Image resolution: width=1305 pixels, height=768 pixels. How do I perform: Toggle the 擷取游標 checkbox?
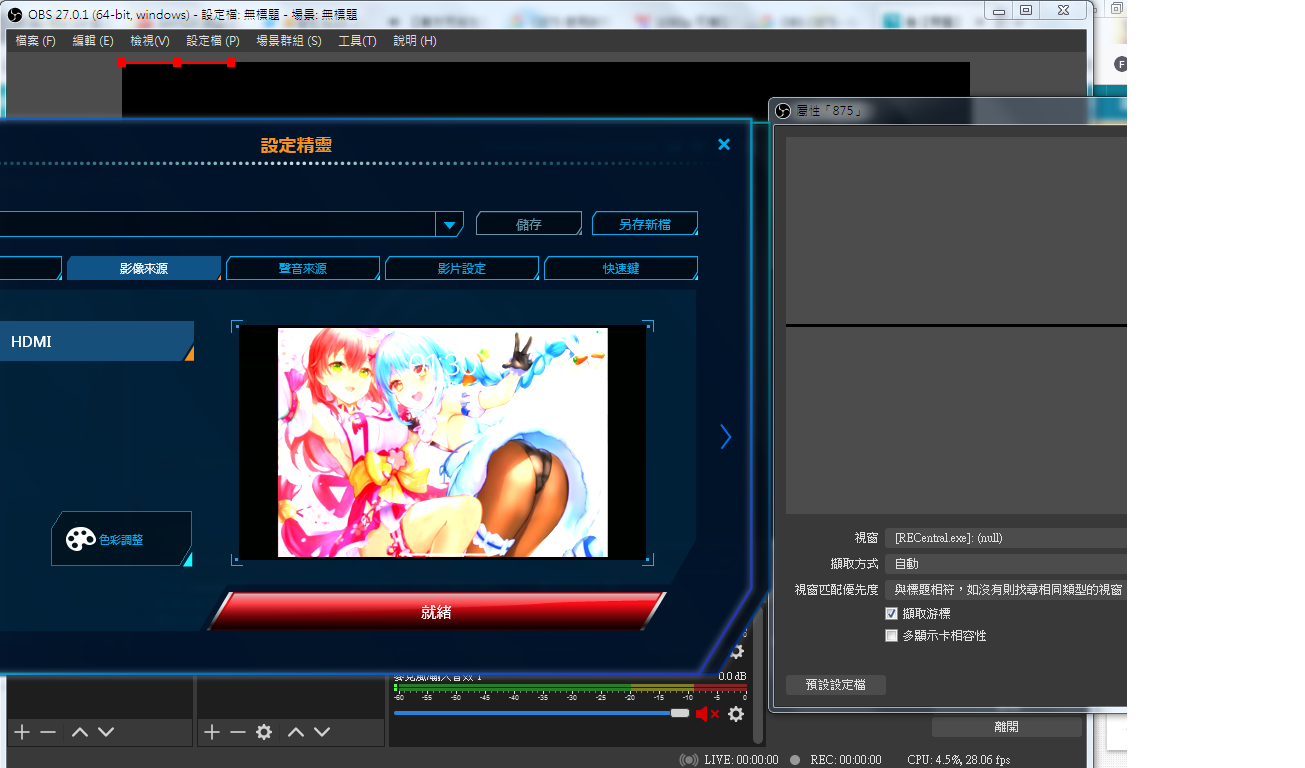(892, 613)
